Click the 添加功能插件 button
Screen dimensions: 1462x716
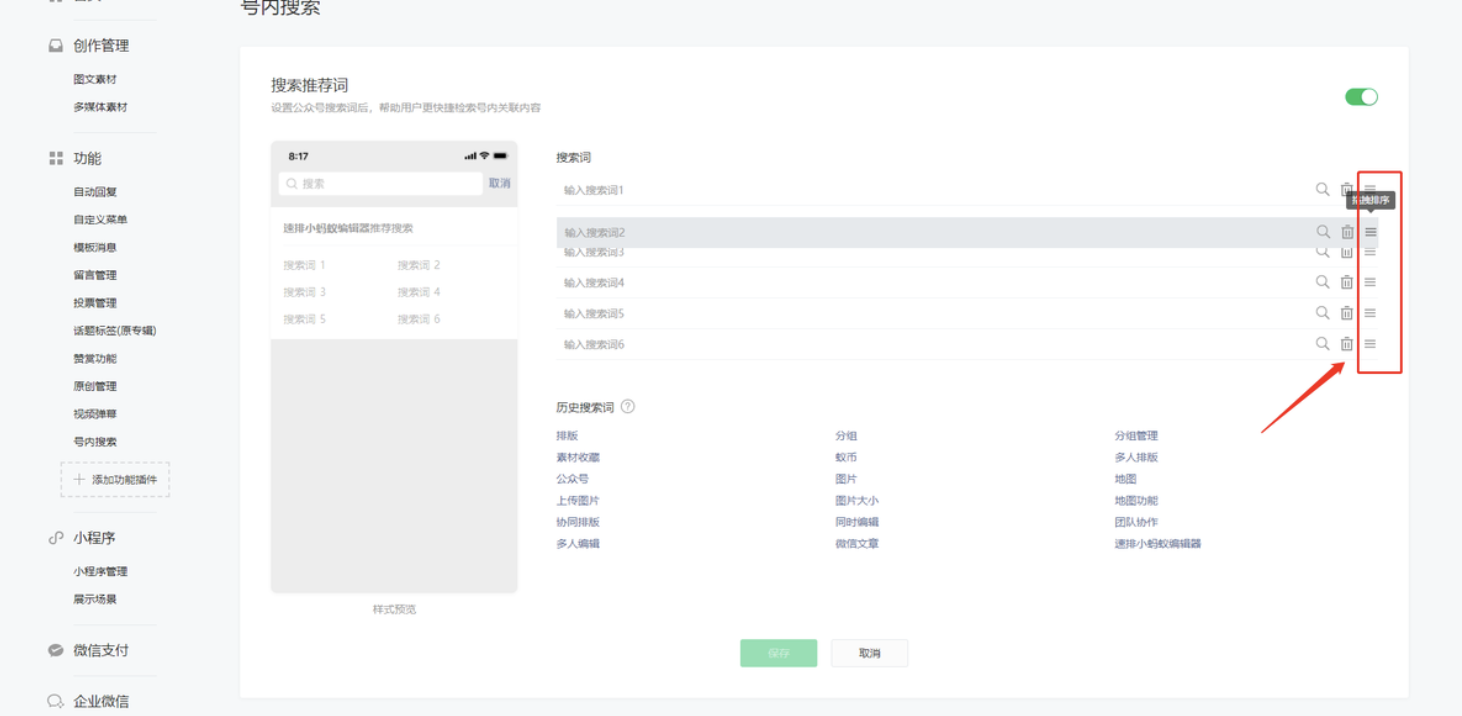115,480
